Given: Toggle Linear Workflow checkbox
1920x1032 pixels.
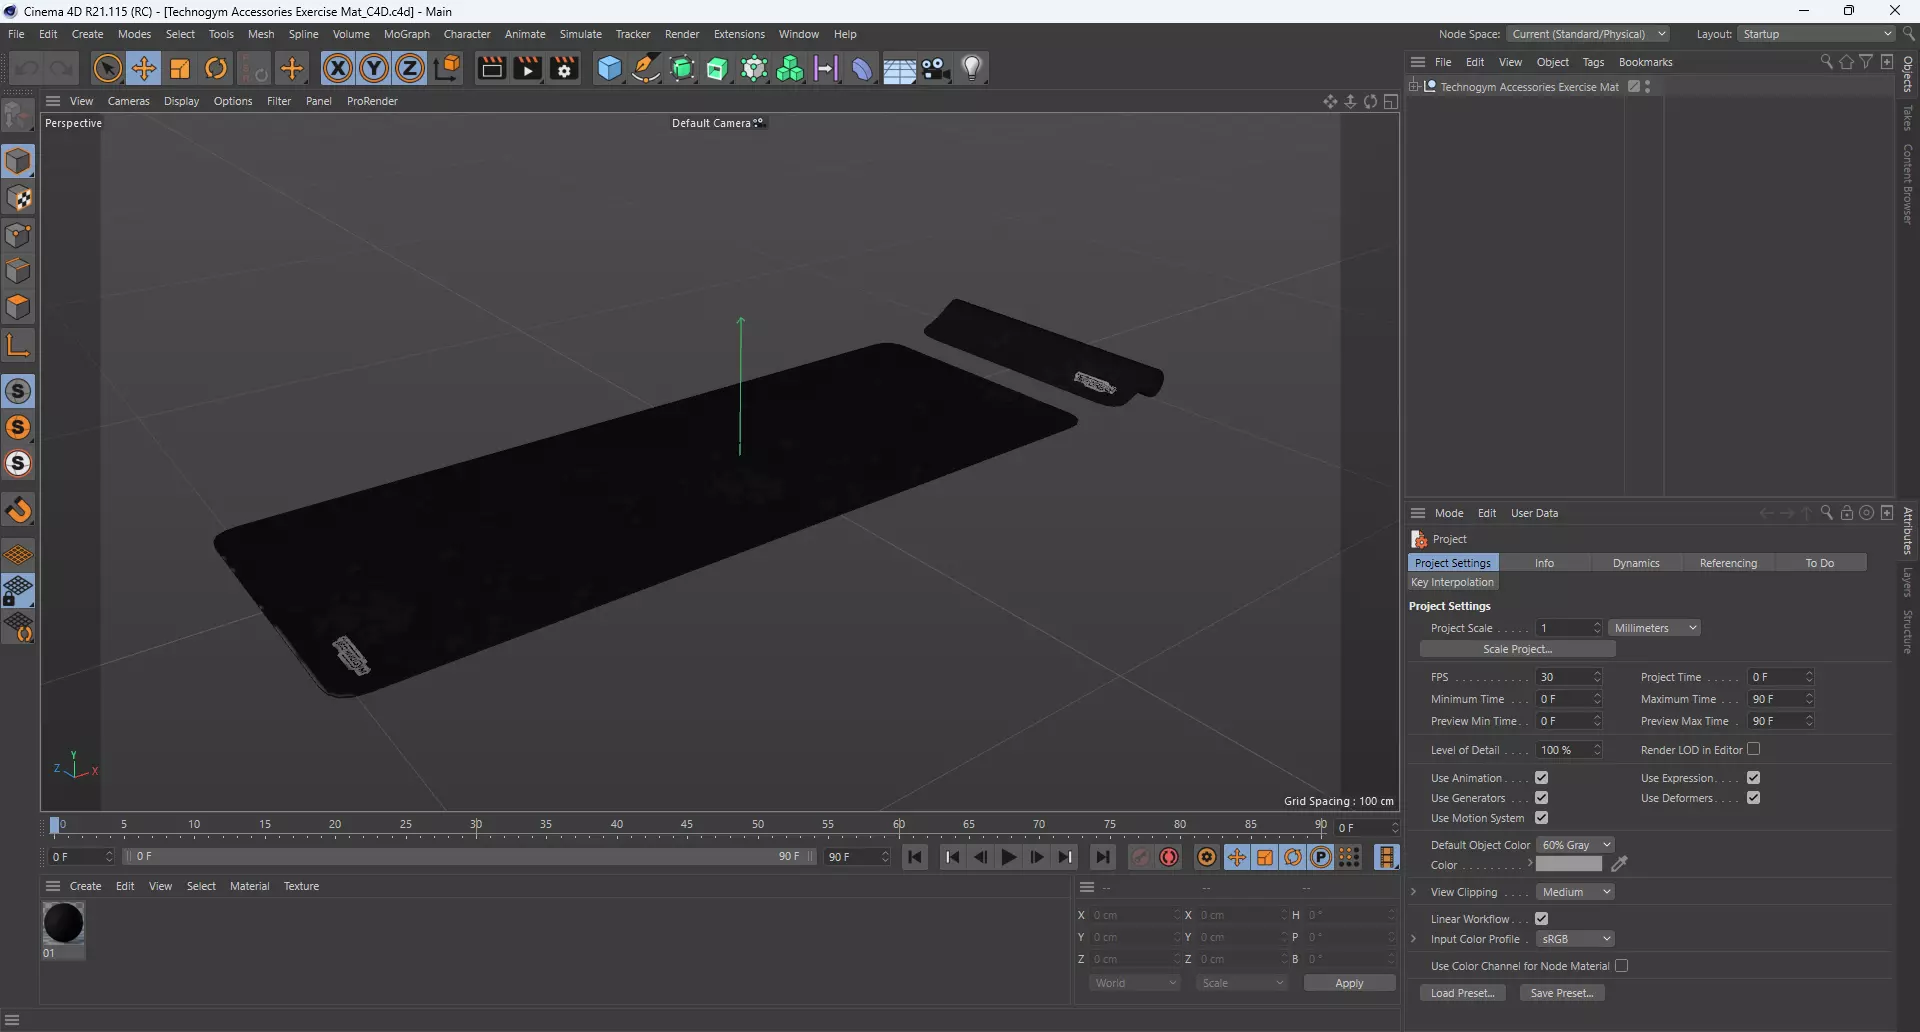Looking at the screenshot, I should tap(1541, 919).
